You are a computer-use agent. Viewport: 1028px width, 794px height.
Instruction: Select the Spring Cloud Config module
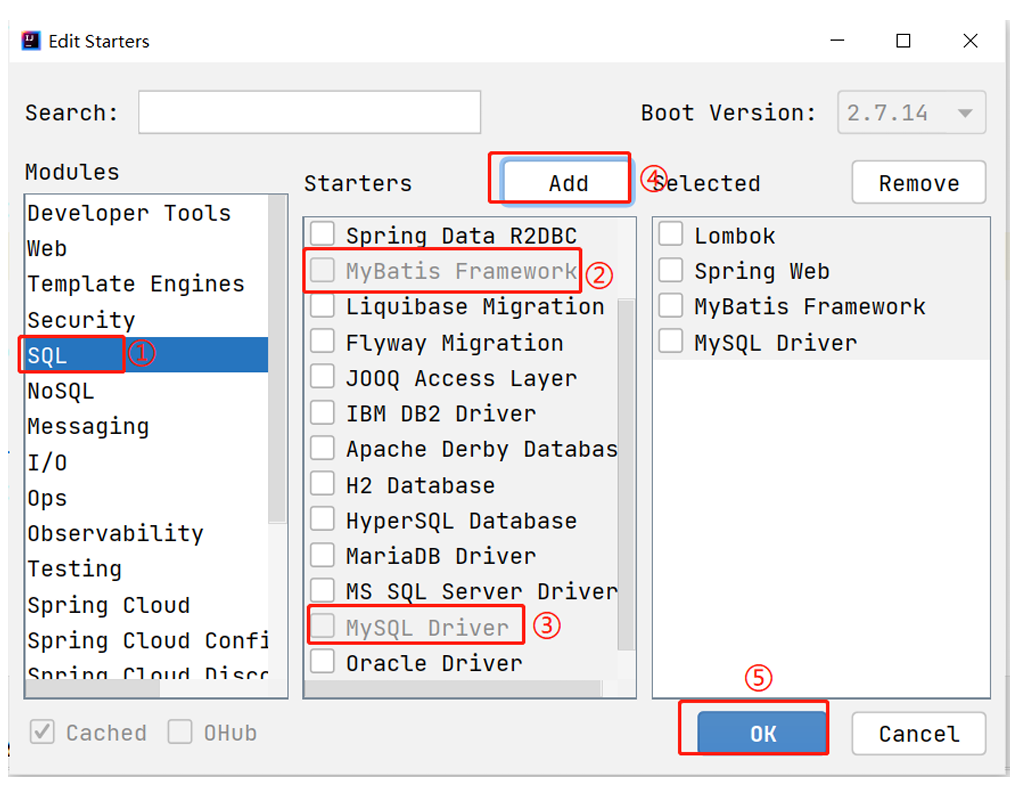click(x=148, y=640)
